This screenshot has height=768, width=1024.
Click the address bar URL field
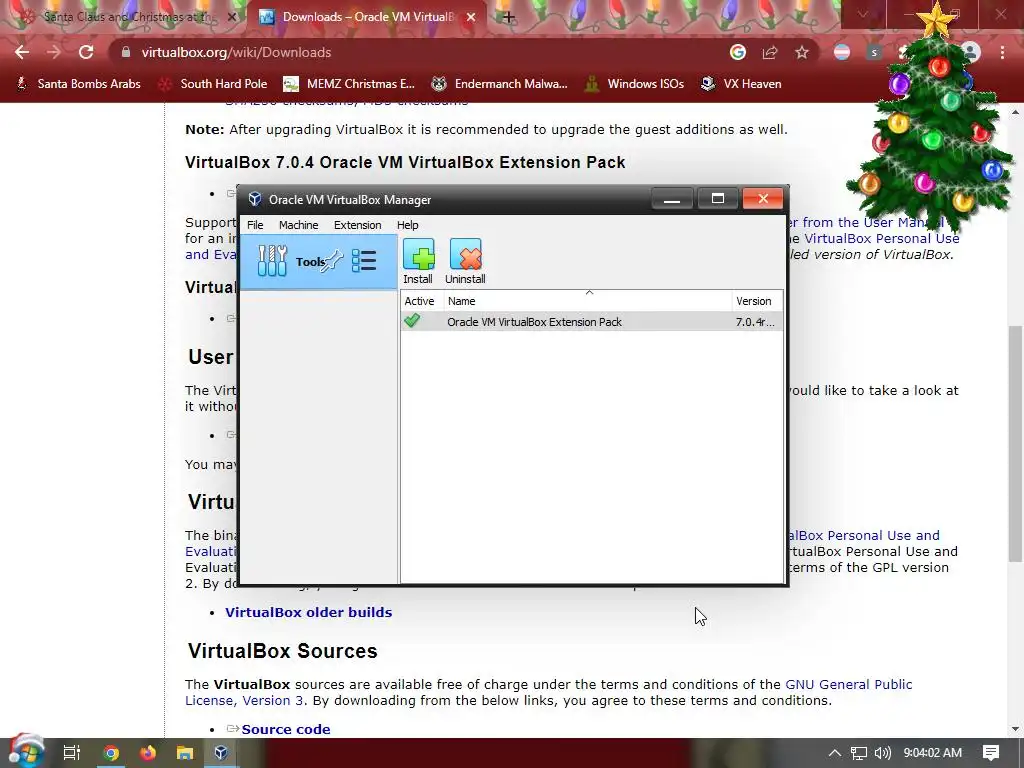(418, 52)
